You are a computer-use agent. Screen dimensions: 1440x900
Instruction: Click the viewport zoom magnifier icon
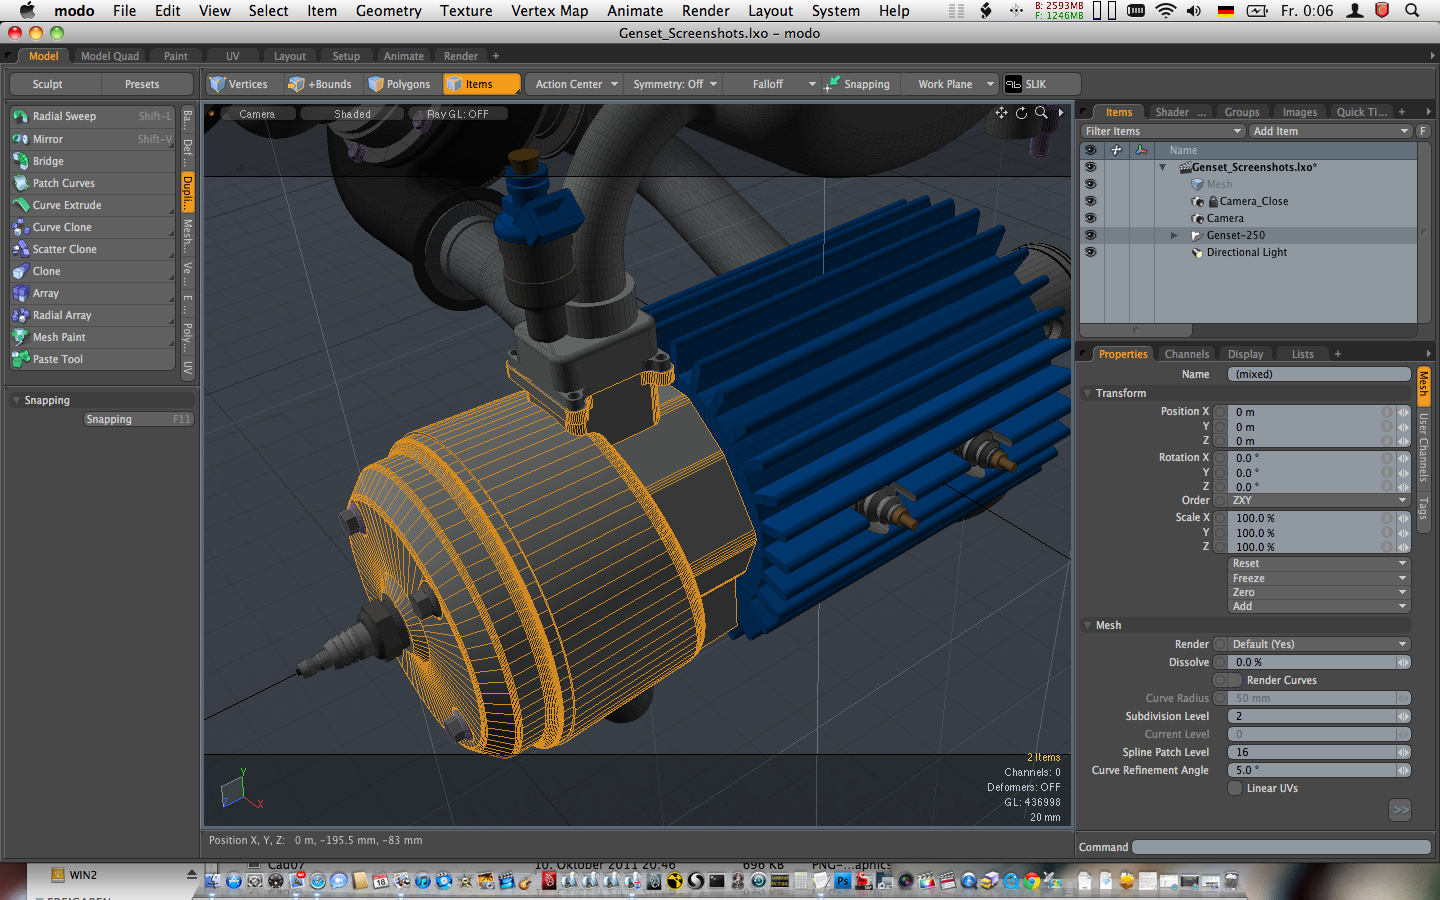click(x=1041, y=113)
